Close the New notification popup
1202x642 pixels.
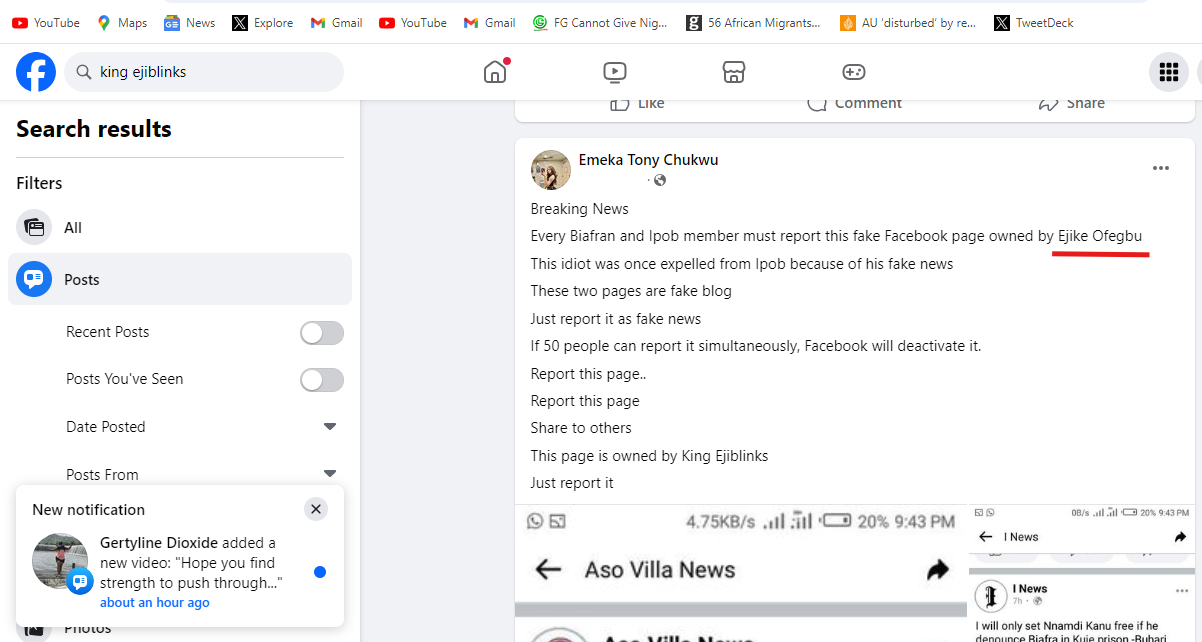coord(316,509)
